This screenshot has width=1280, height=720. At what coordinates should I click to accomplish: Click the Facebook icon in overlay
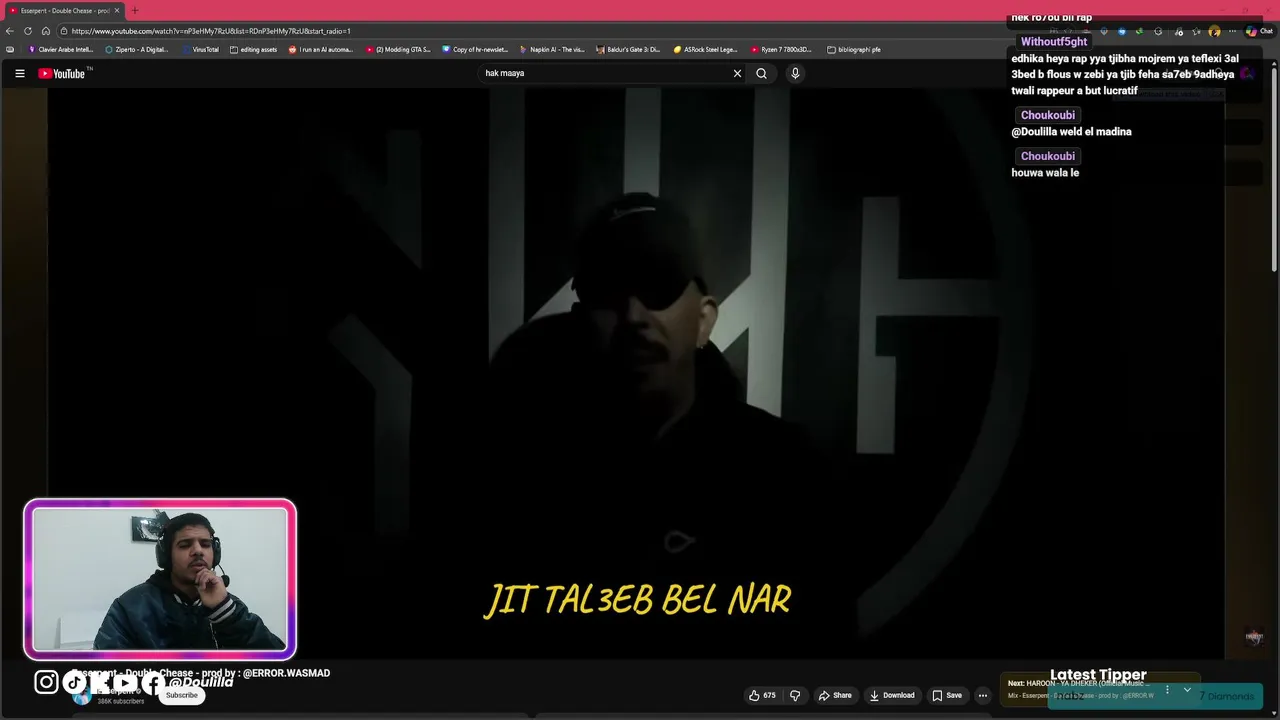coord(152,682)
